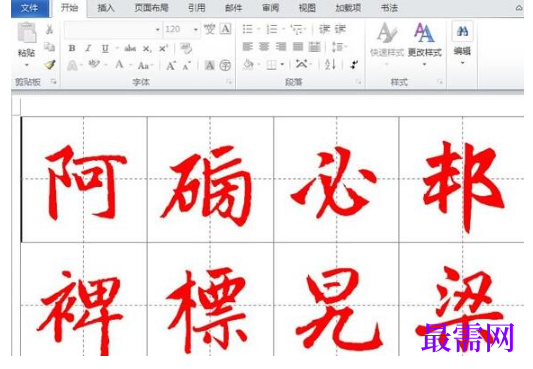Open the Styles (样式) pane launcher
The image size is (533, 369).
(440, 82)
